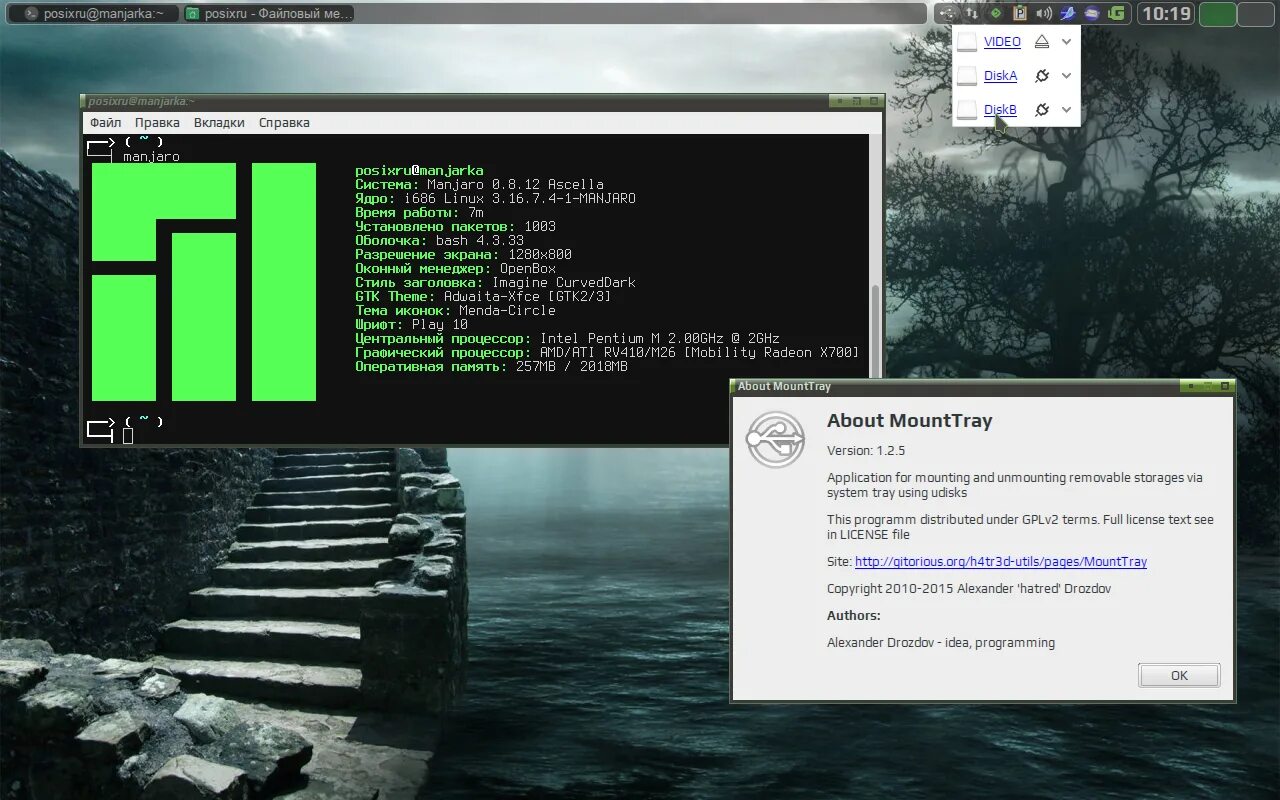Open the Правка menu in terminal
1280x800 pixels.
[x=158, y=123]
